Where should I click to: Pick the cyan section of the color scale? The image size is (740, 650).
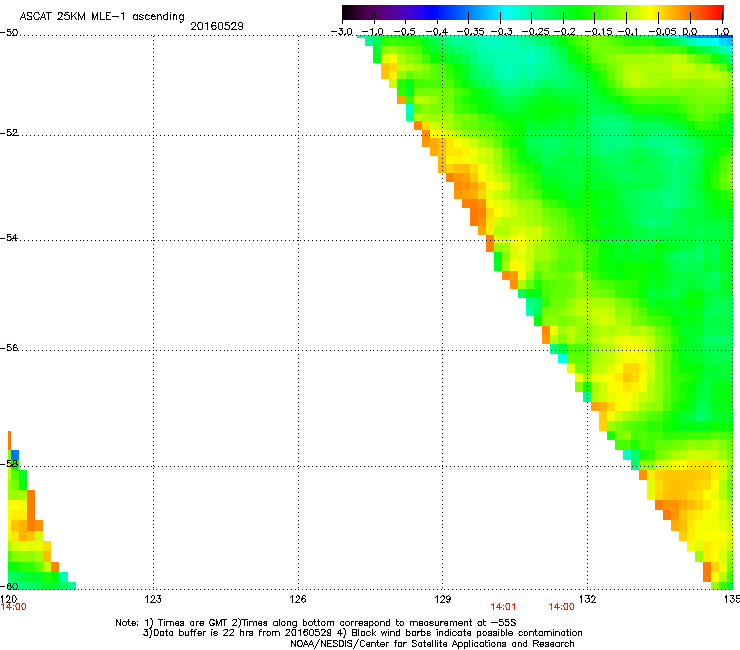[x=507, y=13]
